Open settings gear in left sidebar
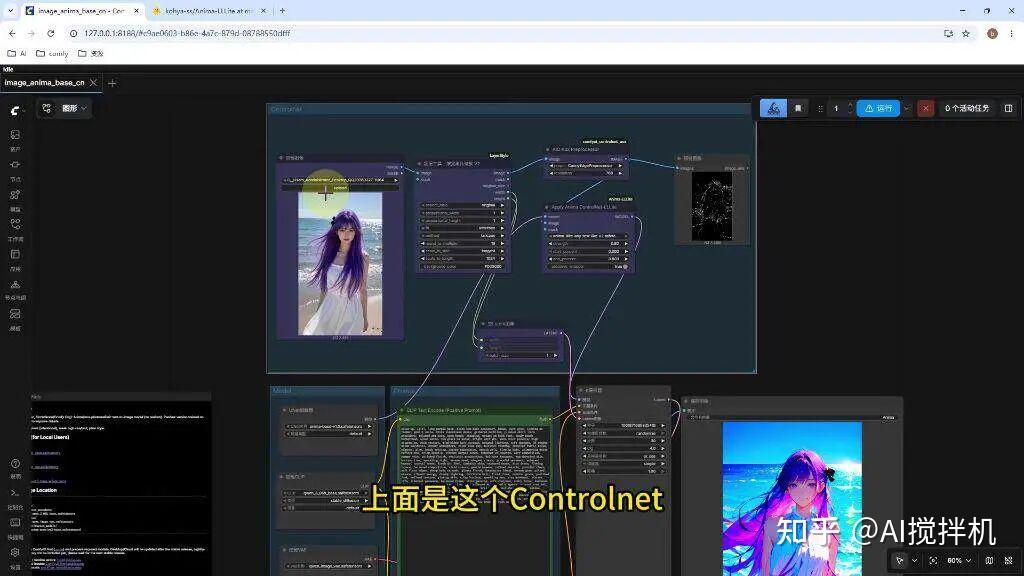Viewport: 1024px width, 576px height. (15, 552)
